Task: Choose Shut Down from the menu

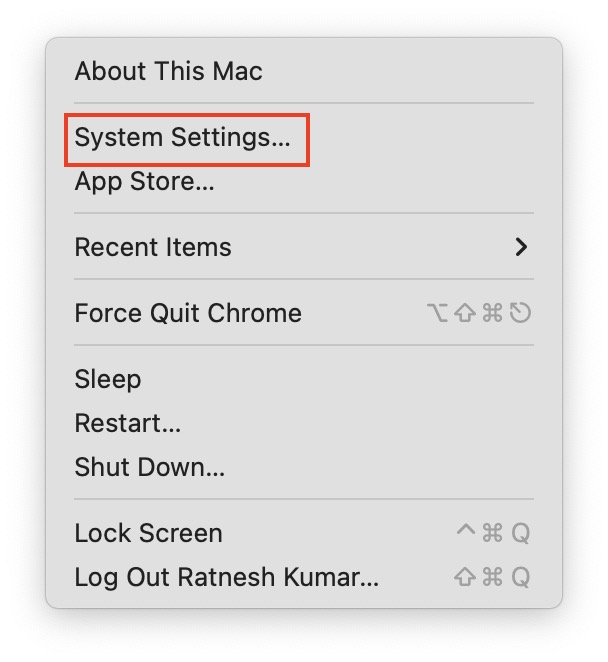Action: tap(149, 467)
